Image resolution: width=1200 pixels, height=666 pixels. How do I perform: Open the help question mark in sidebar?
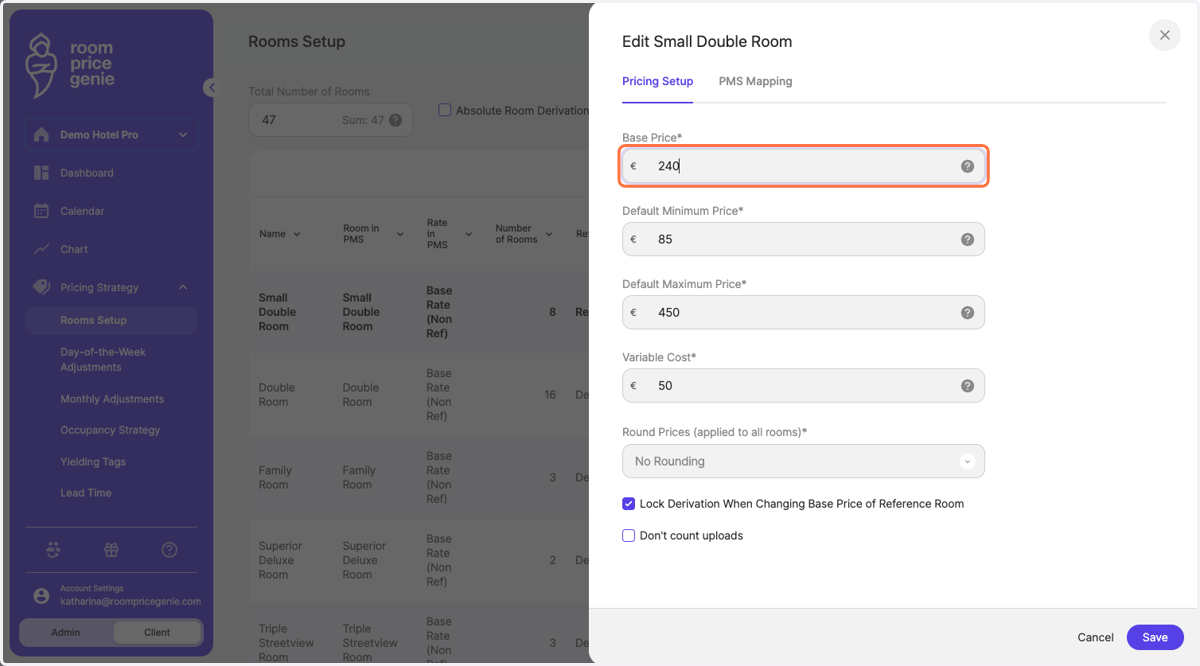pyautogui.click(x=170, y=550)
